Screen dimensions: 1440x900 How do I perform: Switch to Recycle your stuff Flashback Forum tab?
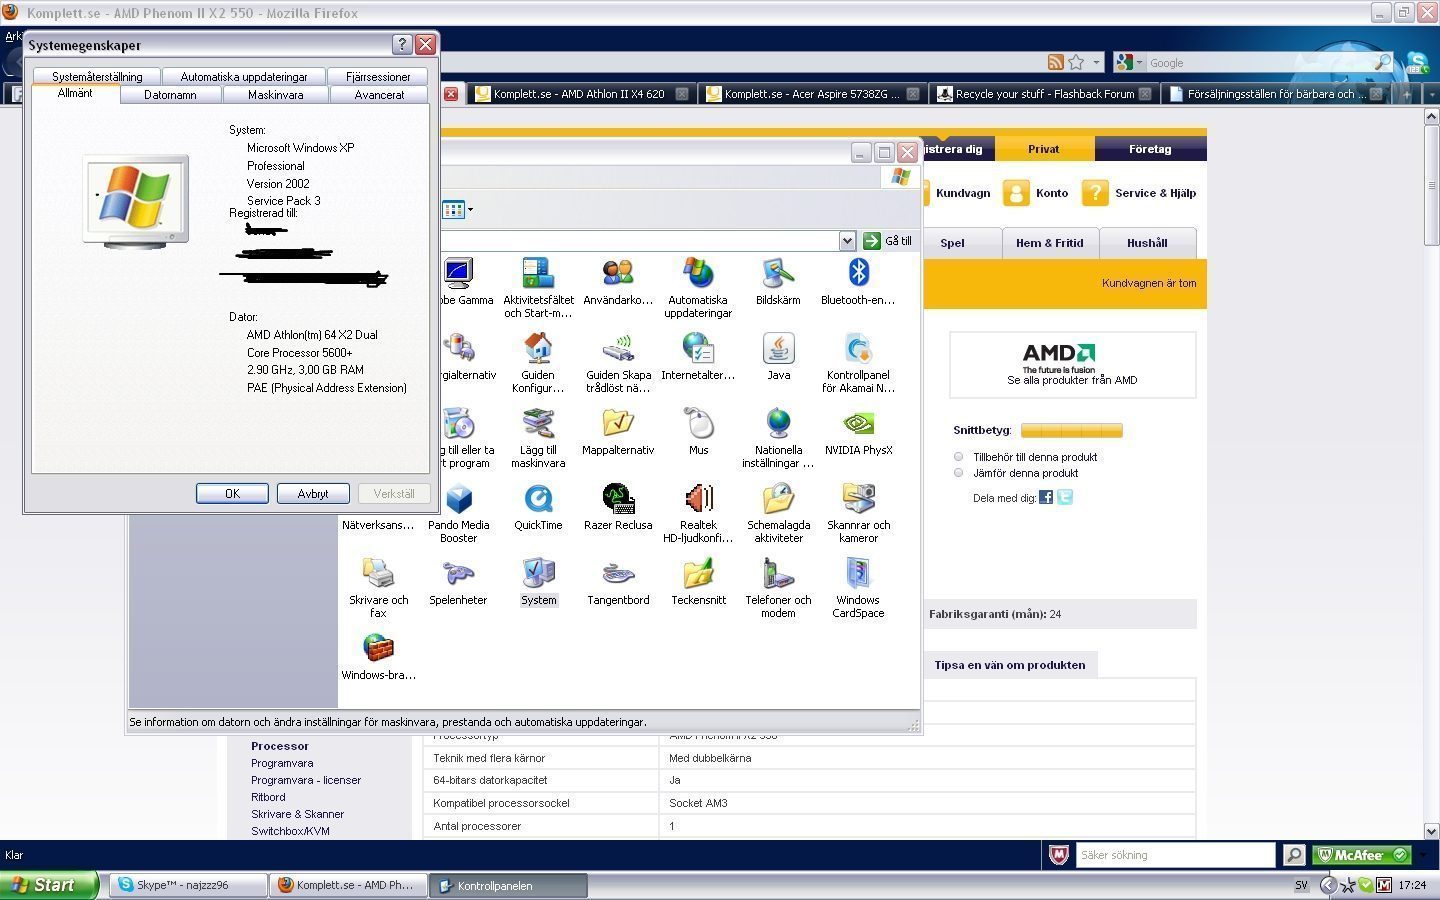point(1044,94)
